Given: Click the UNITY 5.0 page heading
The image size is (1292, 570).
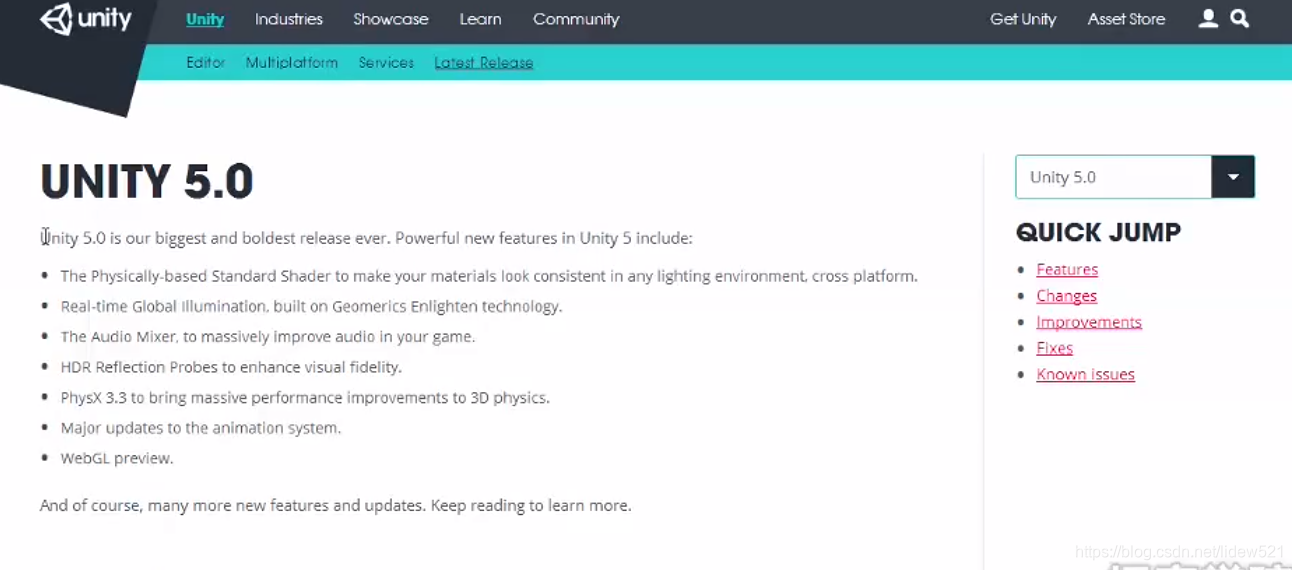Looking at the screenshot, I should (x=147, y=182).
